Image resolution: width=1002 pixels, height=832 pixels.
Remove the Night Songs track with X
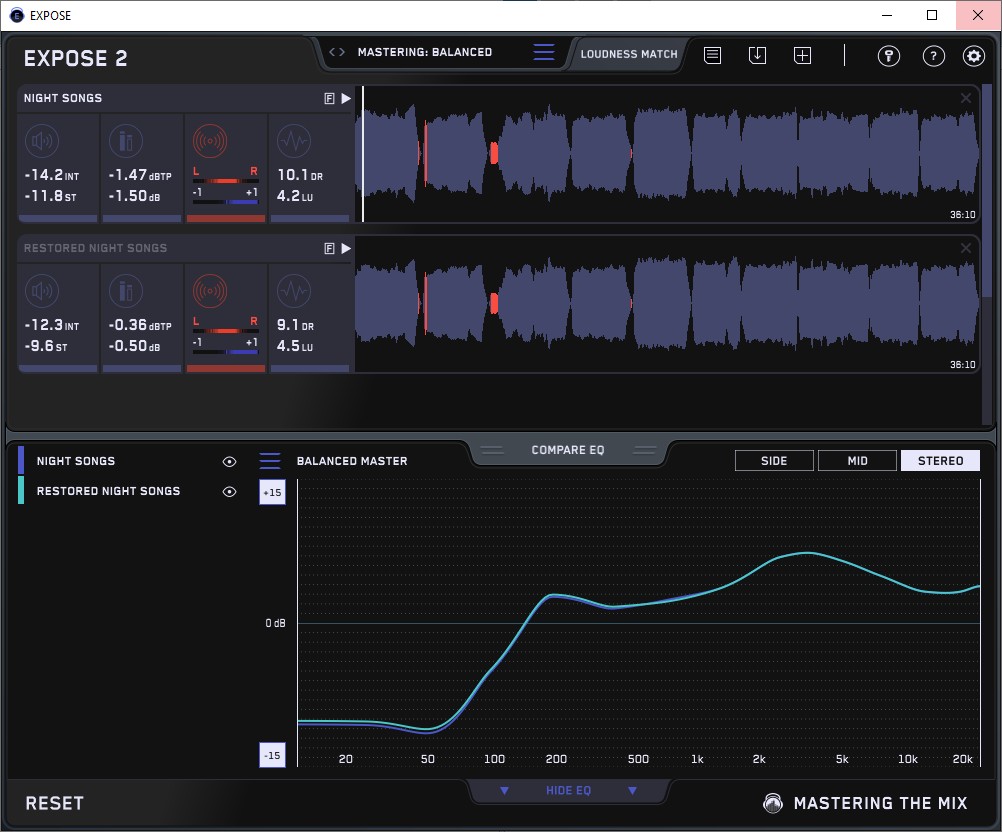click(x=966, y=98)
